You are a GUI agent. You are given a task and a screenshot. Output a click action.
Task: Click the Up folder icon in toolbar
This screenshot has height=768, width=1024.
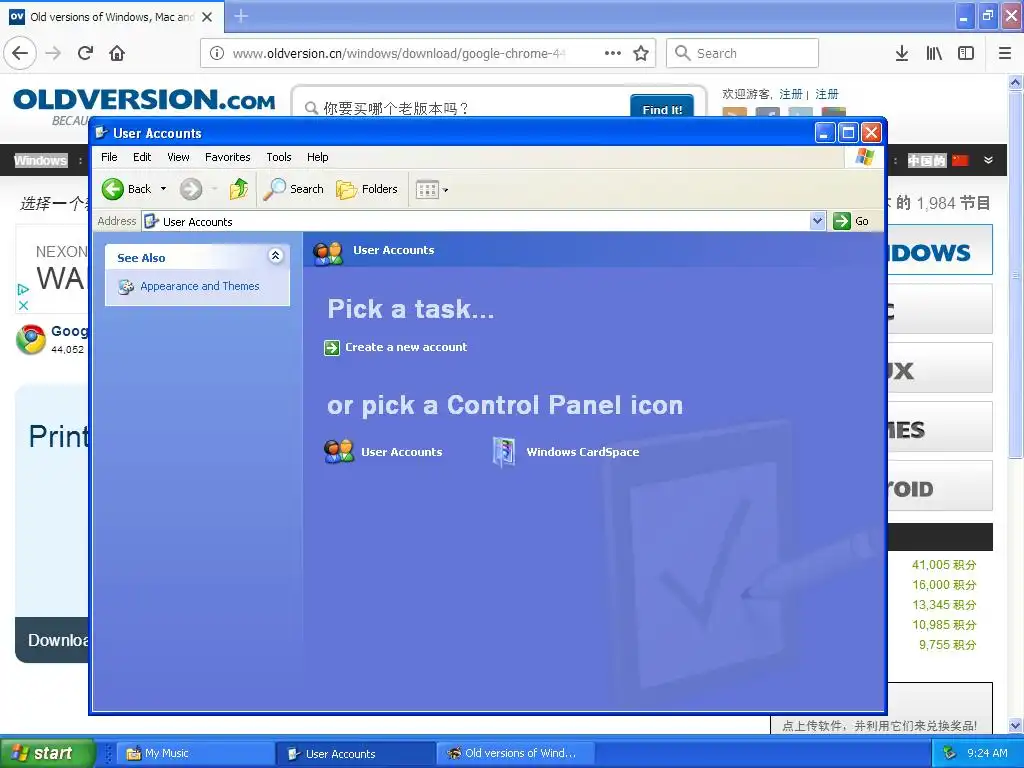pyautogui.click(x=239, y=189)
